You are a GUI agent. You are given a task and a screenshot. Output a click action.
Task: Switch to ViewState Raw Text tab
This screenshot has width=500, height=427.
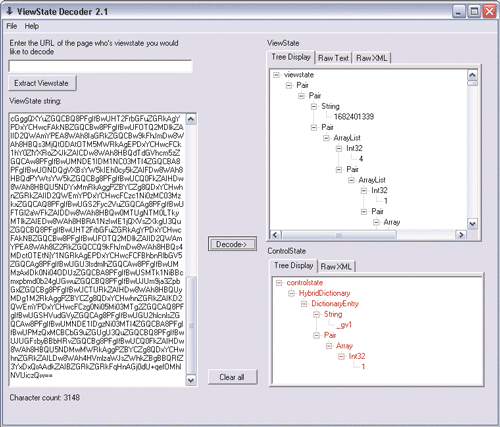point(333,58)
